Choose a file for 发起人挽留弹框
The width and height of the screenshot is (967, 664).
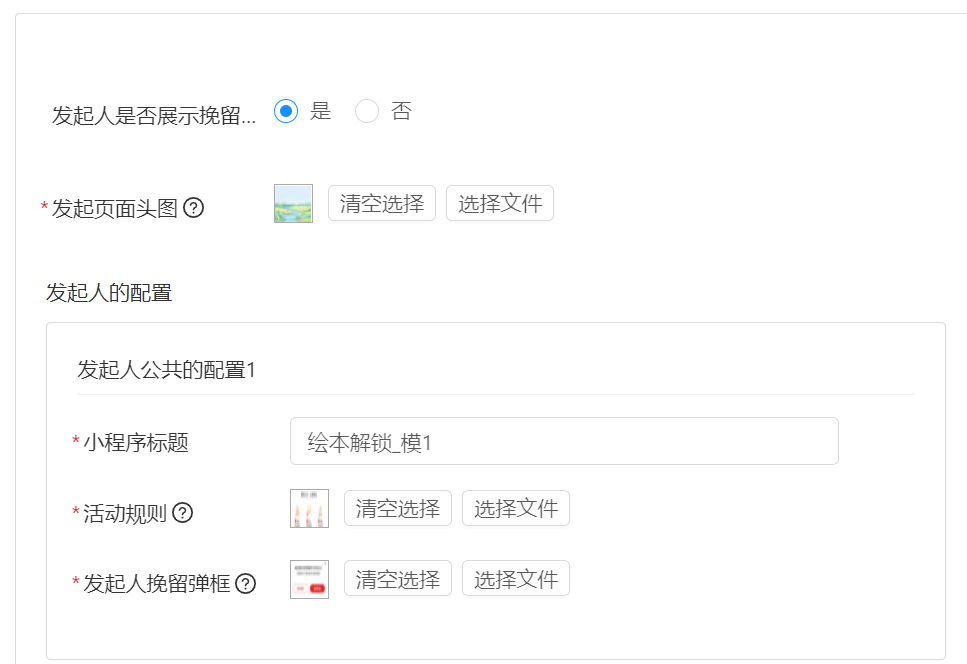tap(515, 579)
